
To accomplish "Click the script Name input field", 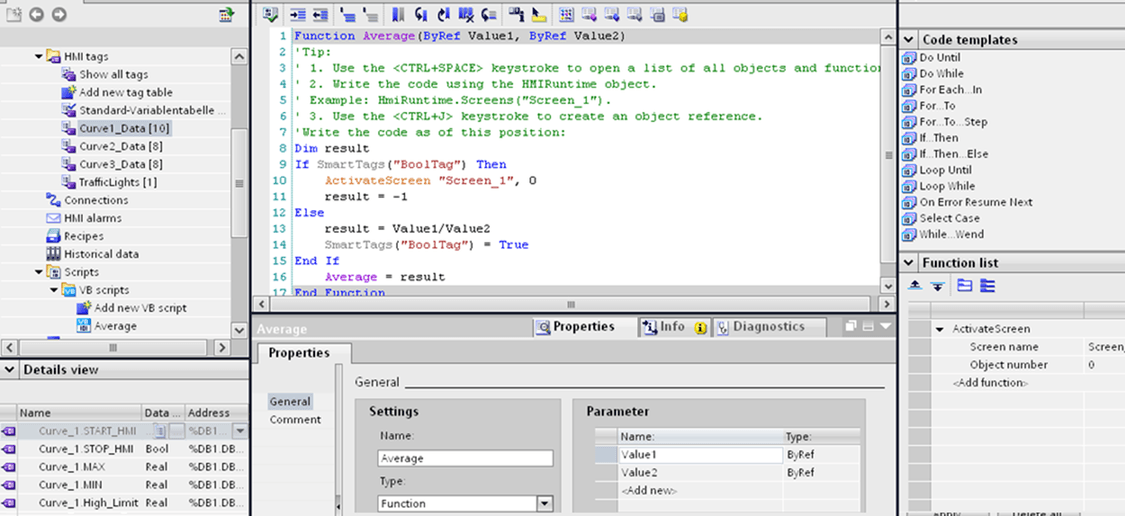I will (465, 458).
